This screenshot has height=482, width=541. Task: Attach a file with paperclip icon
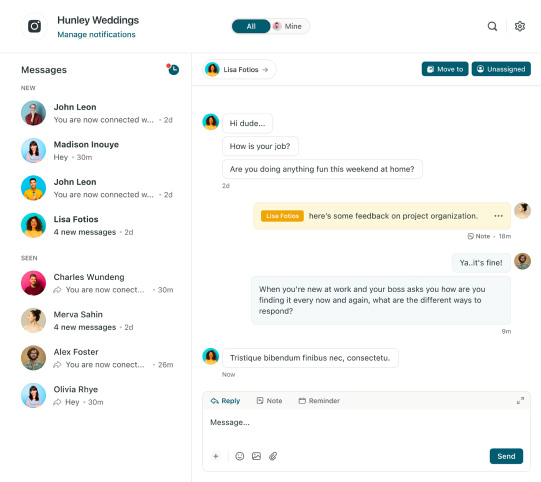point(273,456)
